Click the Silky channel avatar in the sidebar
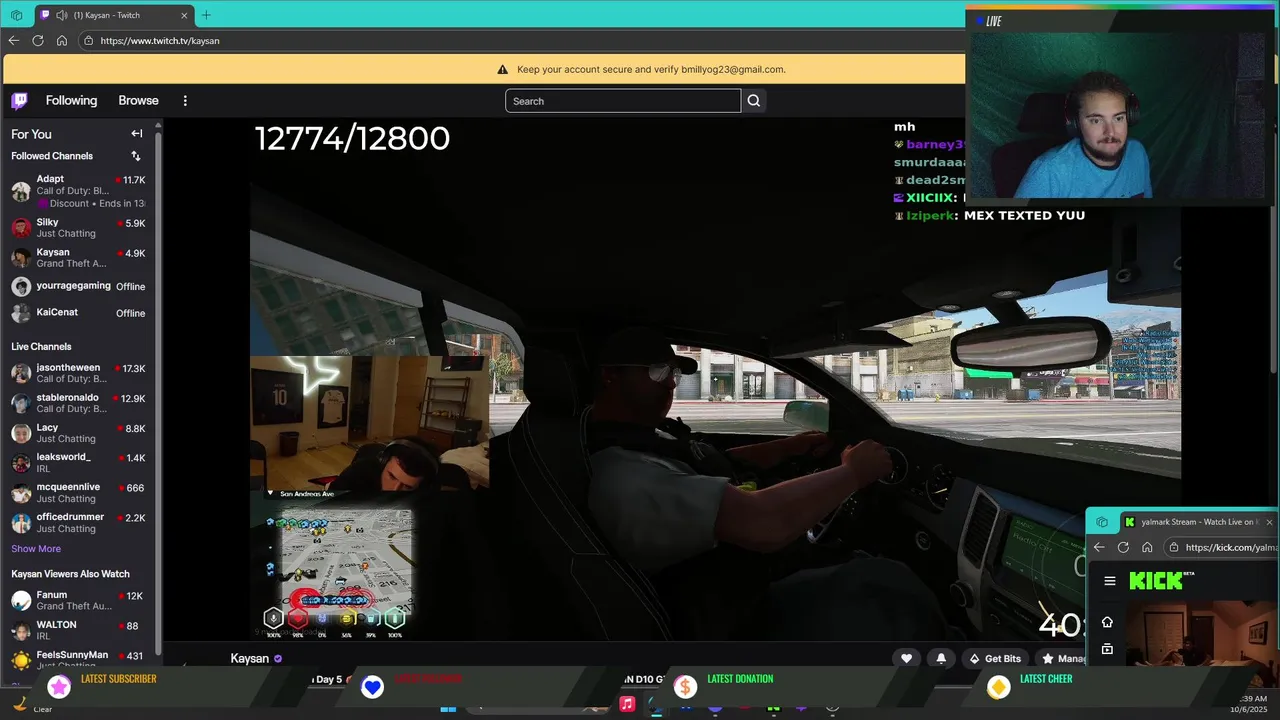The image size is (1280, 720). coord(21,227)
